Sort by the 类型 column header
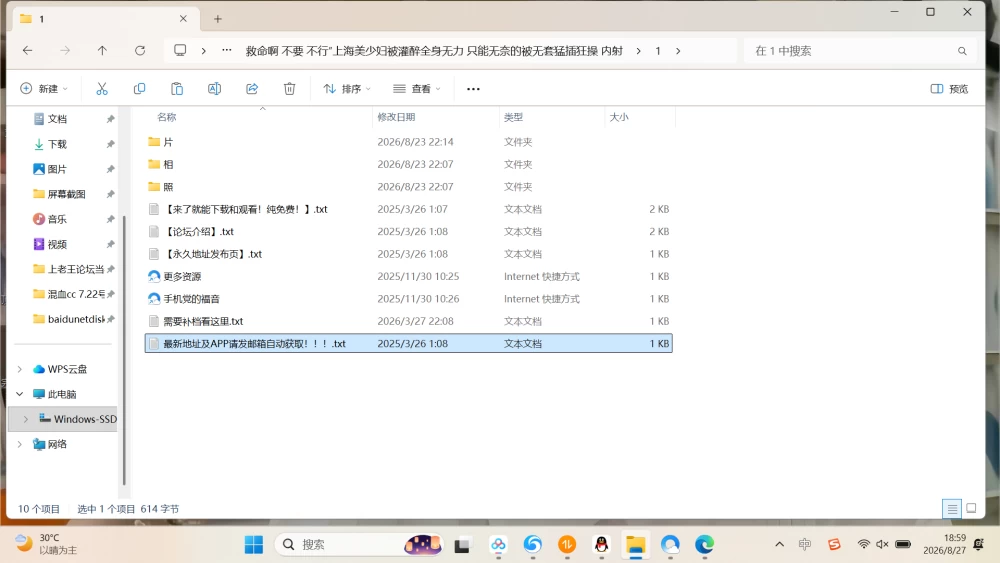Screen dimensions: 1000x563 click(513, 117)
